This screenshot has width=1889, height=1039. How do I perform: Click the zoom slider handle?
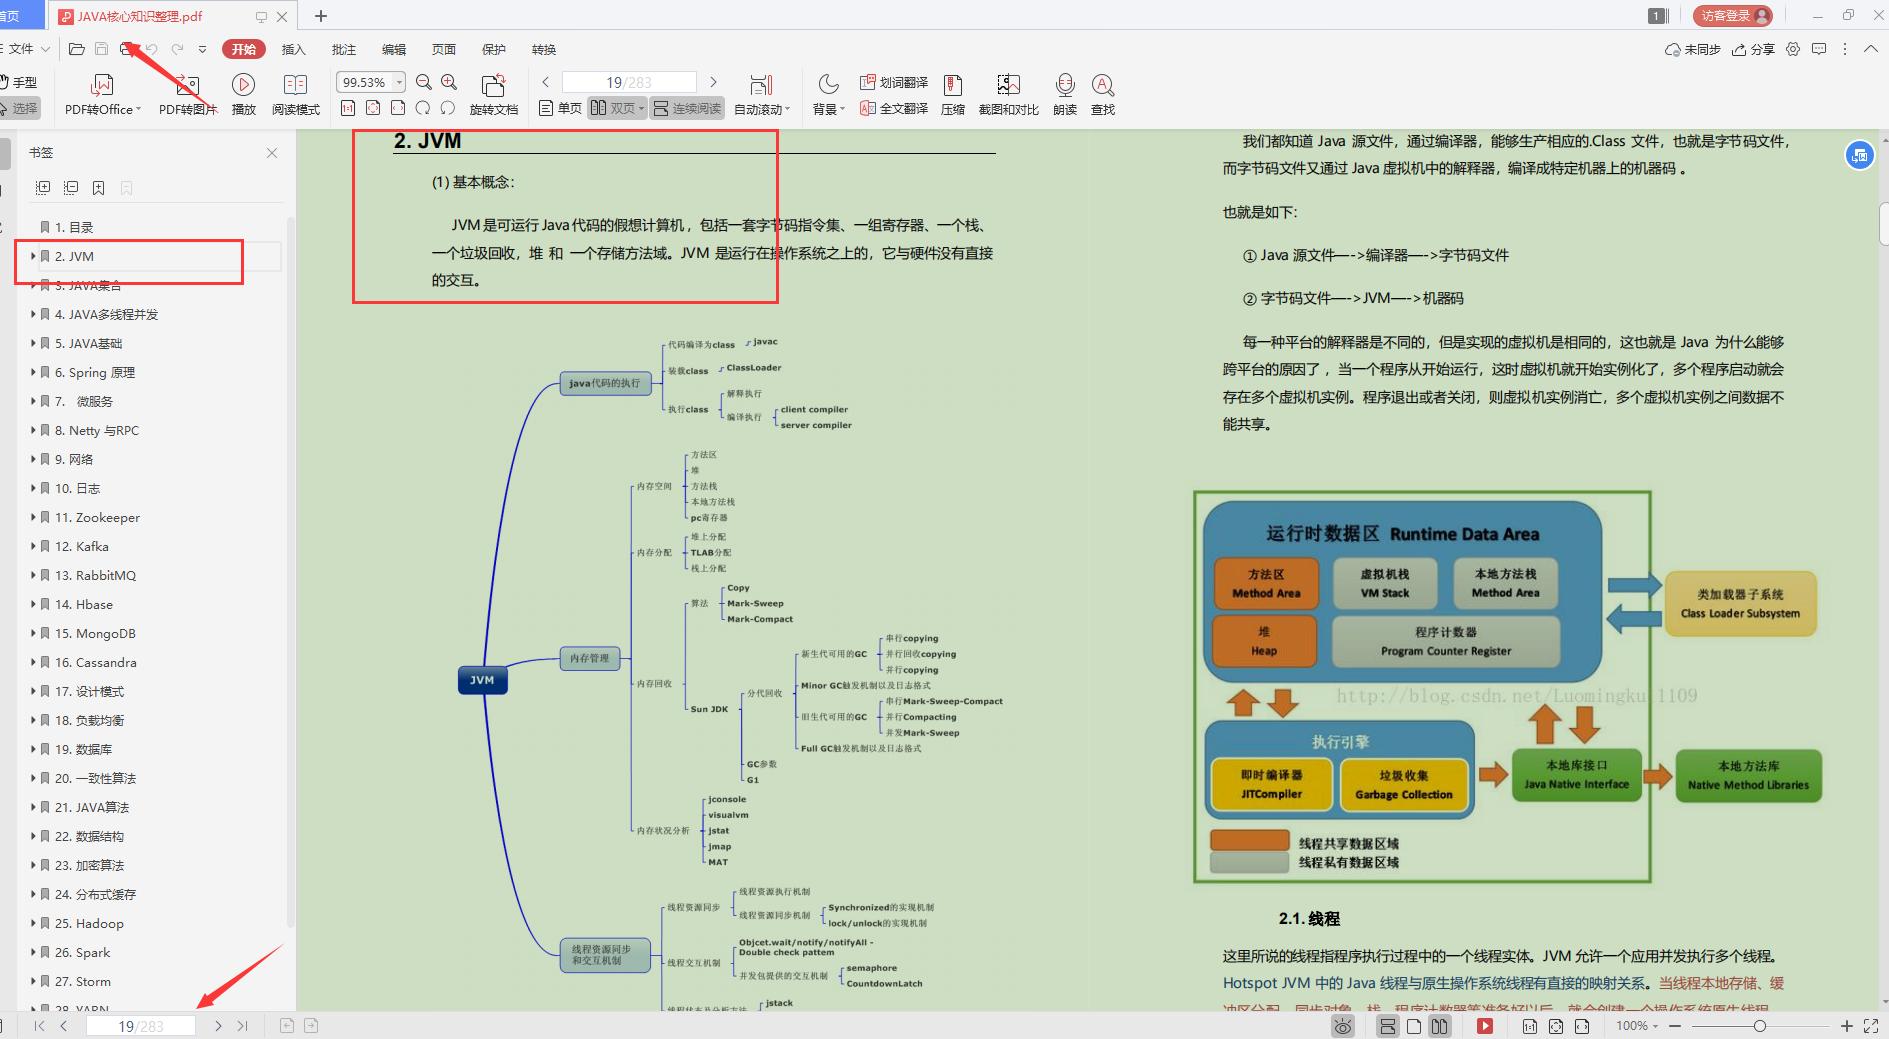(x=1760, y=1026)
